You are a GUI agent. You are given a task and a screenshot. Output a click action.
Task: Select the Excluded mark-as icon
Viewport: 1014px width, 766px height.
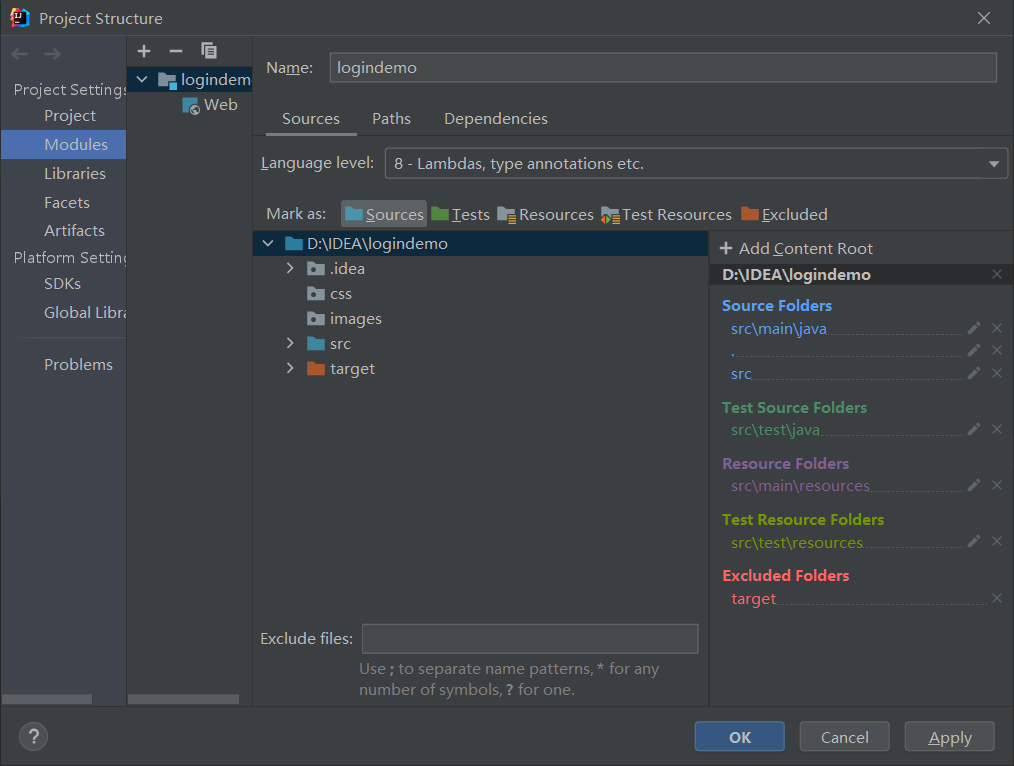pos(750,213)
